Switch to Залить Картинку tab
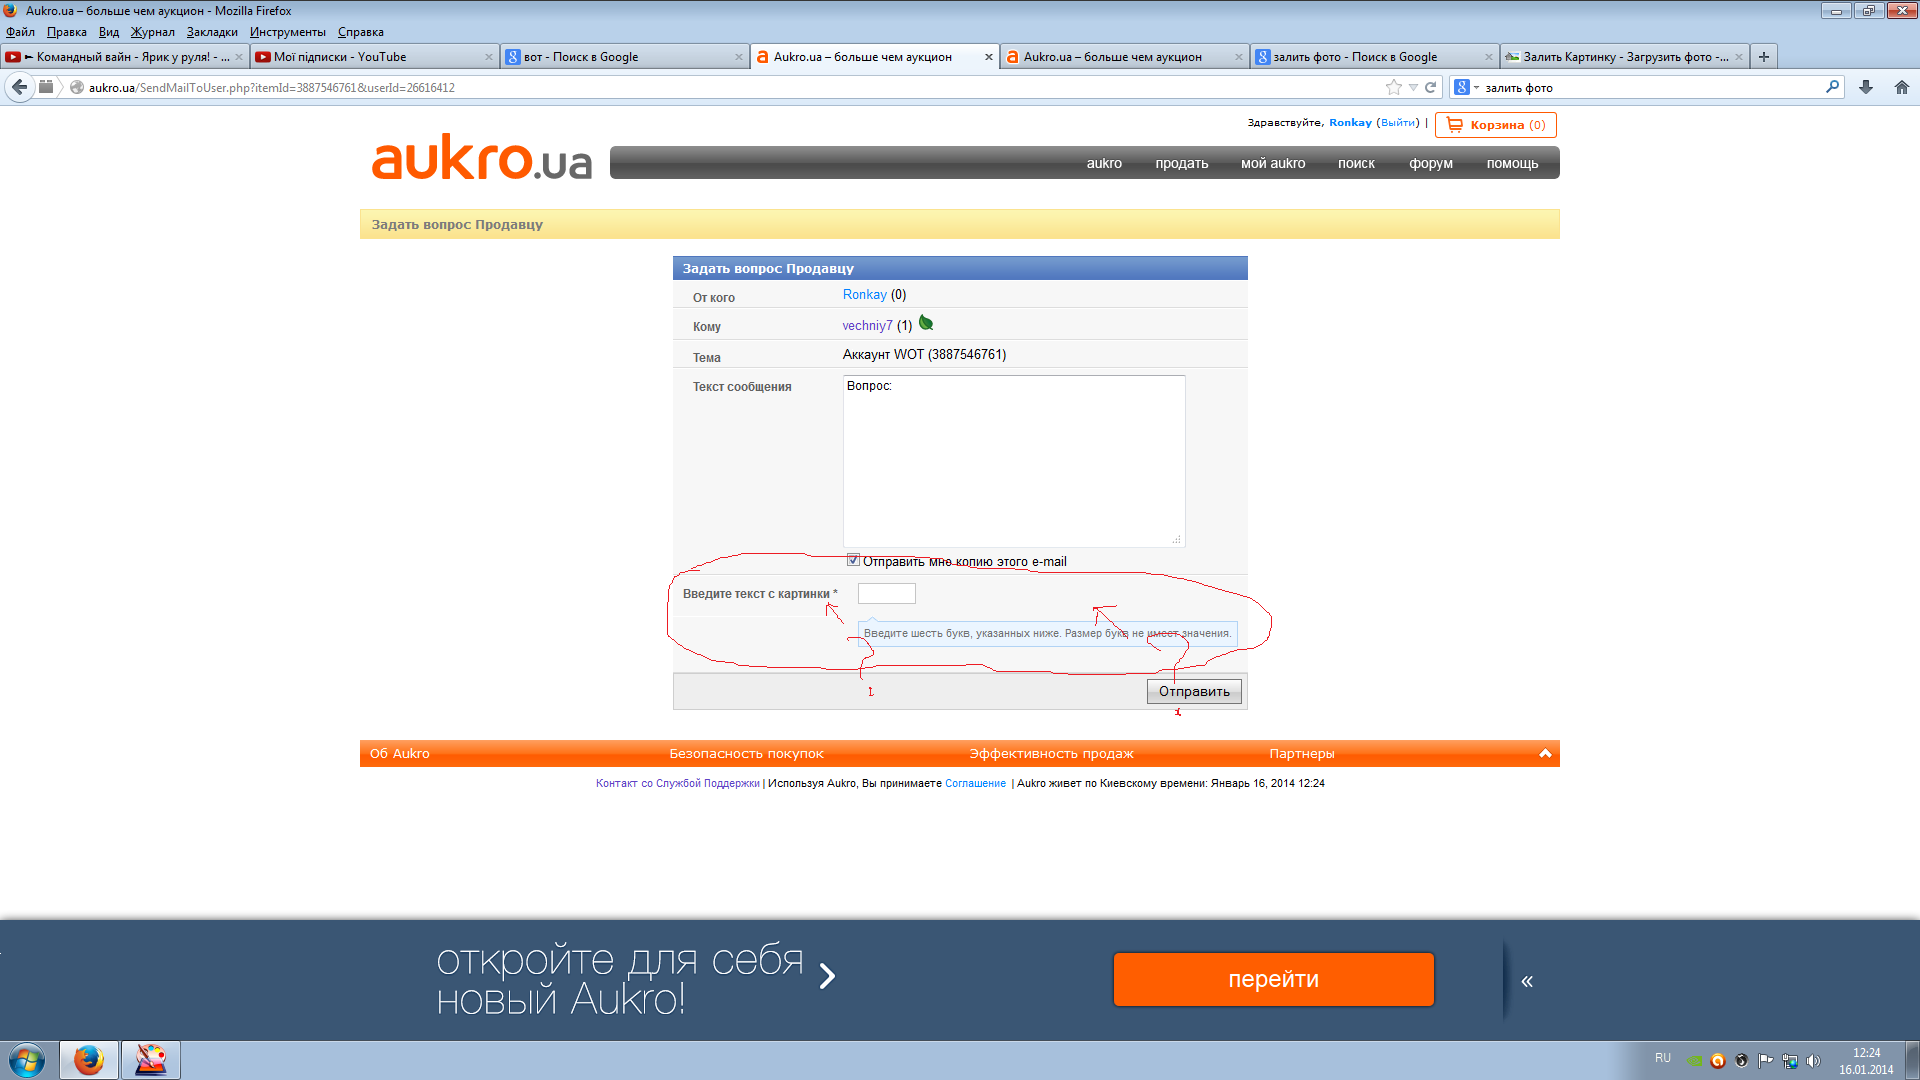 click(x=1624, y=57)
